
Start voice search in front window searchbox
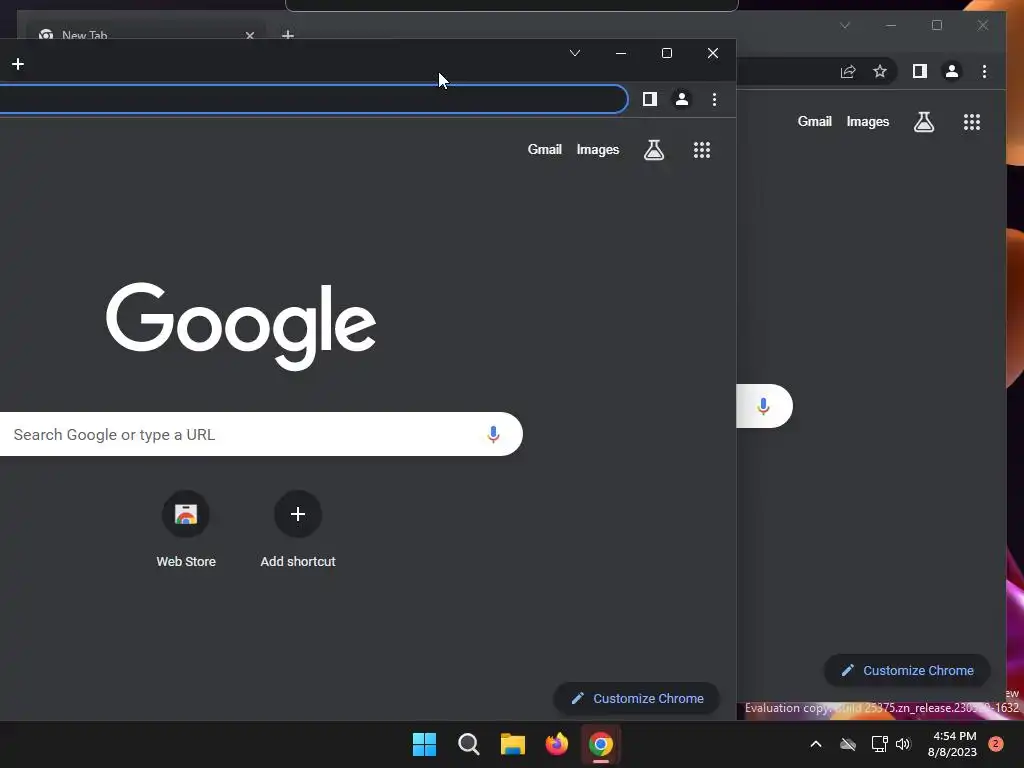coord(493,434)
